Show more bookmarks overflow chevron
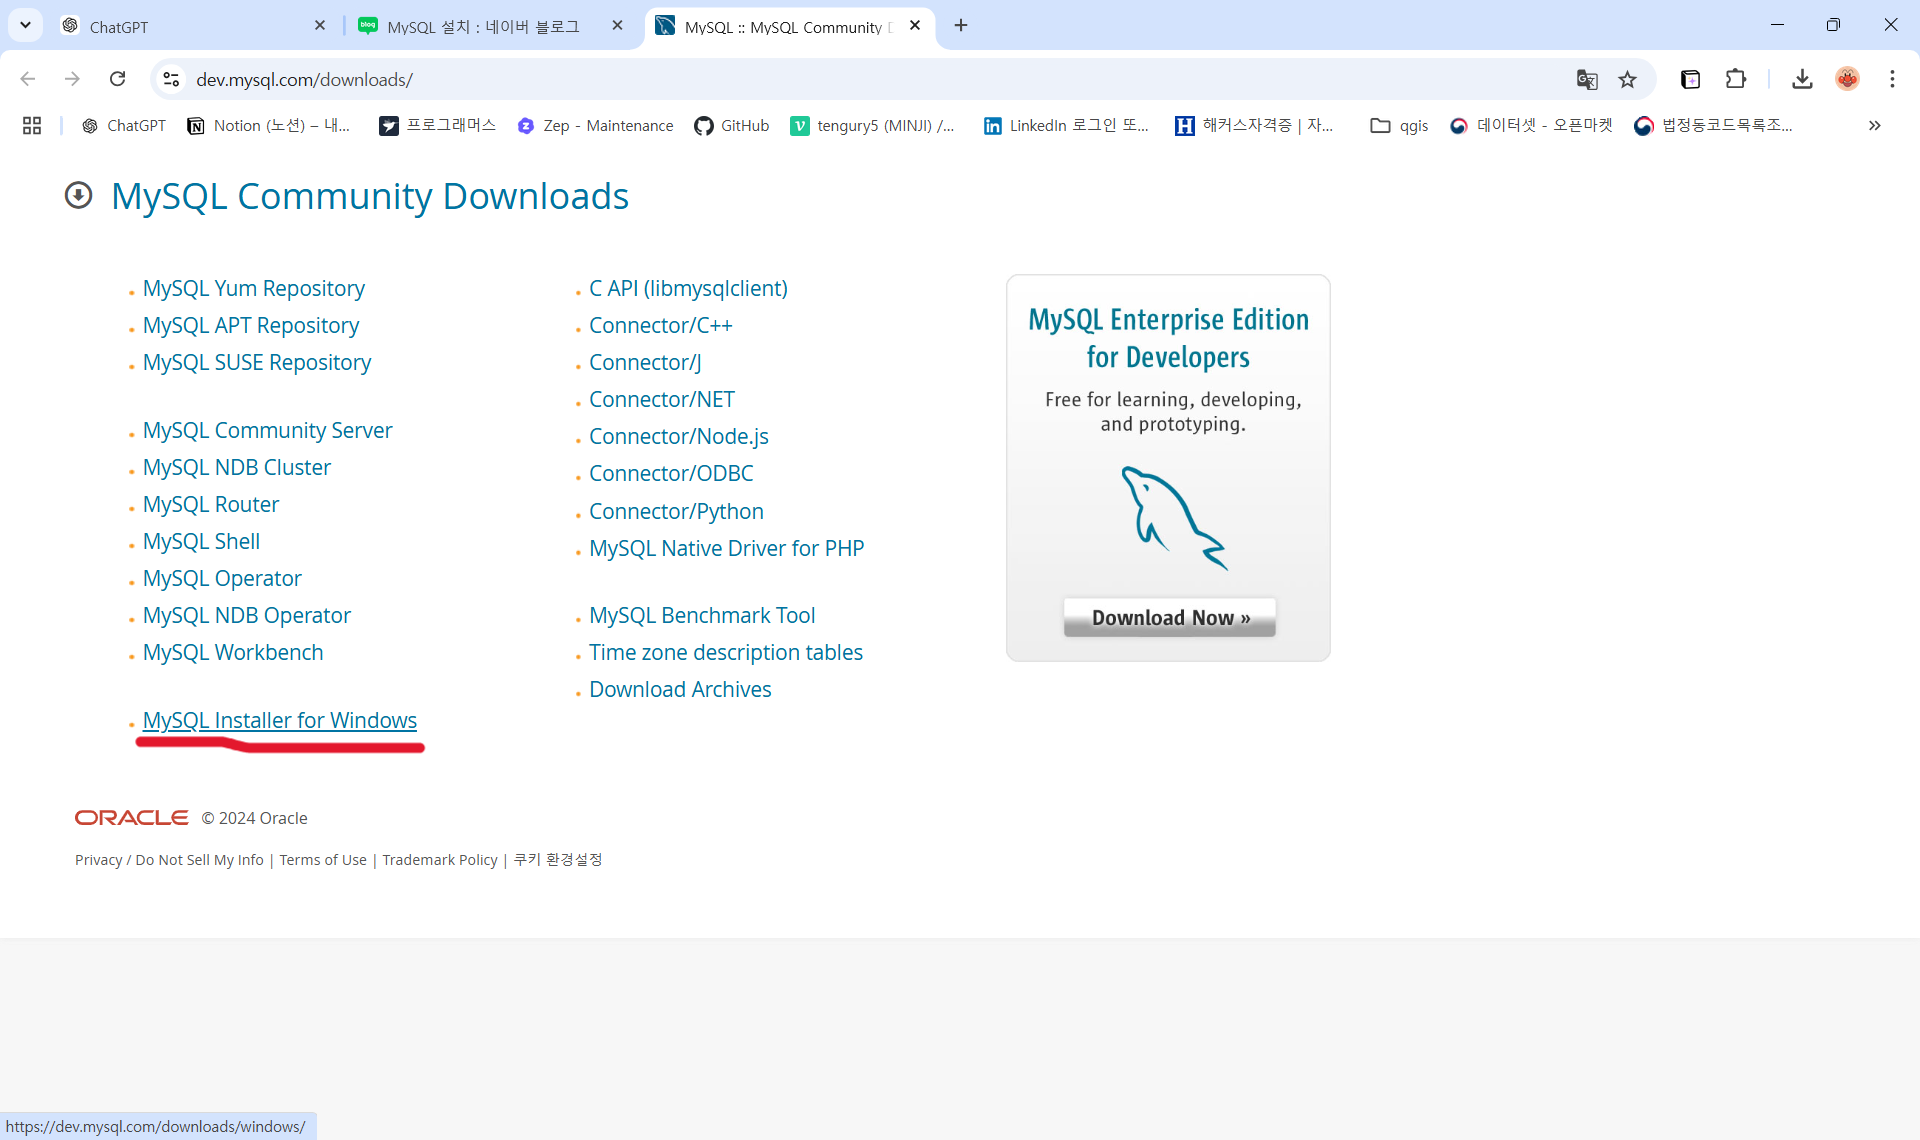1920x1140 pixels. tap(1874, 125)
